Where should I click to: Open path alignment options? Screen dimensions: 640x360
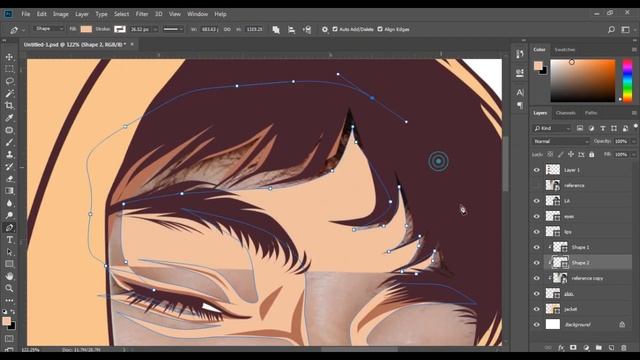291,29
